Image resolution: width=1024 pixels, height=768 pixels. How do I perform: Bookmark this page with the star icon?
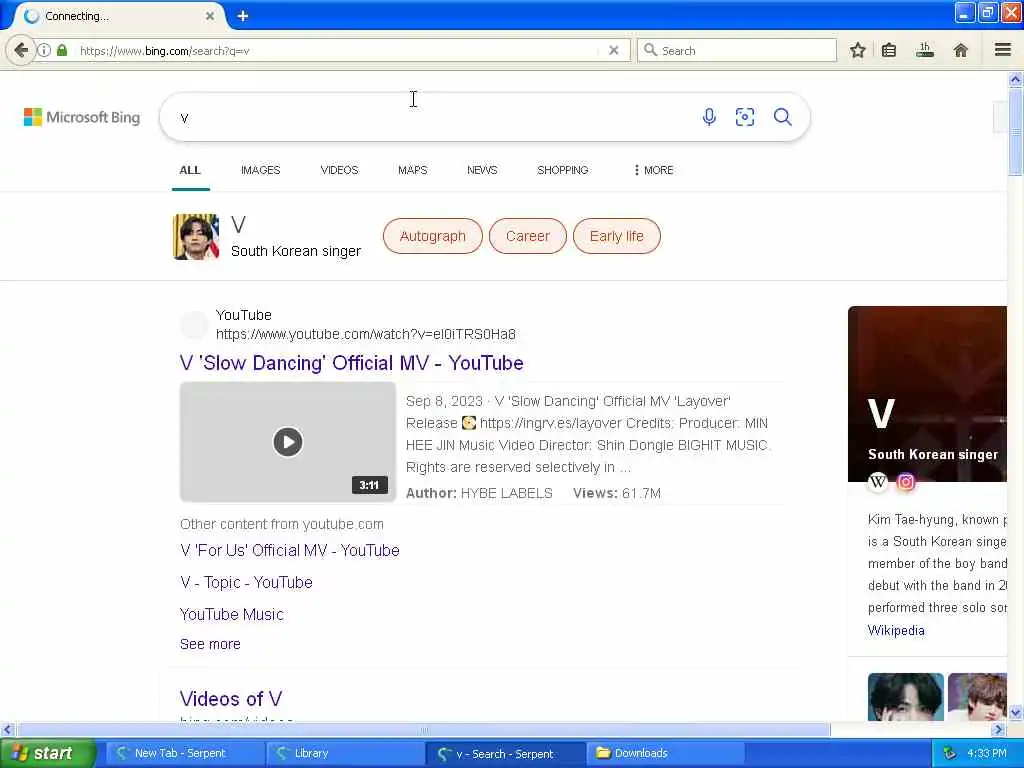coord(857,50)
